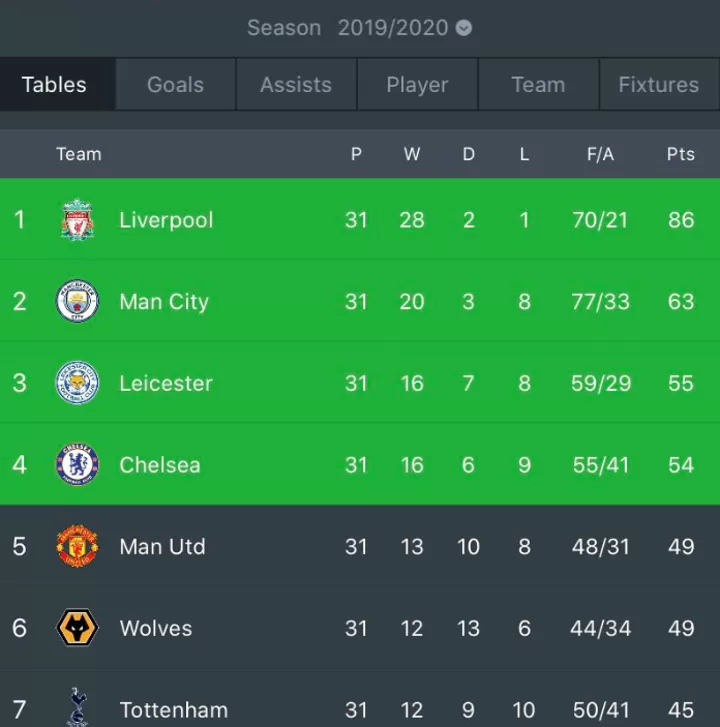Open the Man Utd team name
Image resolution: width=720 pixels, height=727 pixels.
[x=162, y=547]
